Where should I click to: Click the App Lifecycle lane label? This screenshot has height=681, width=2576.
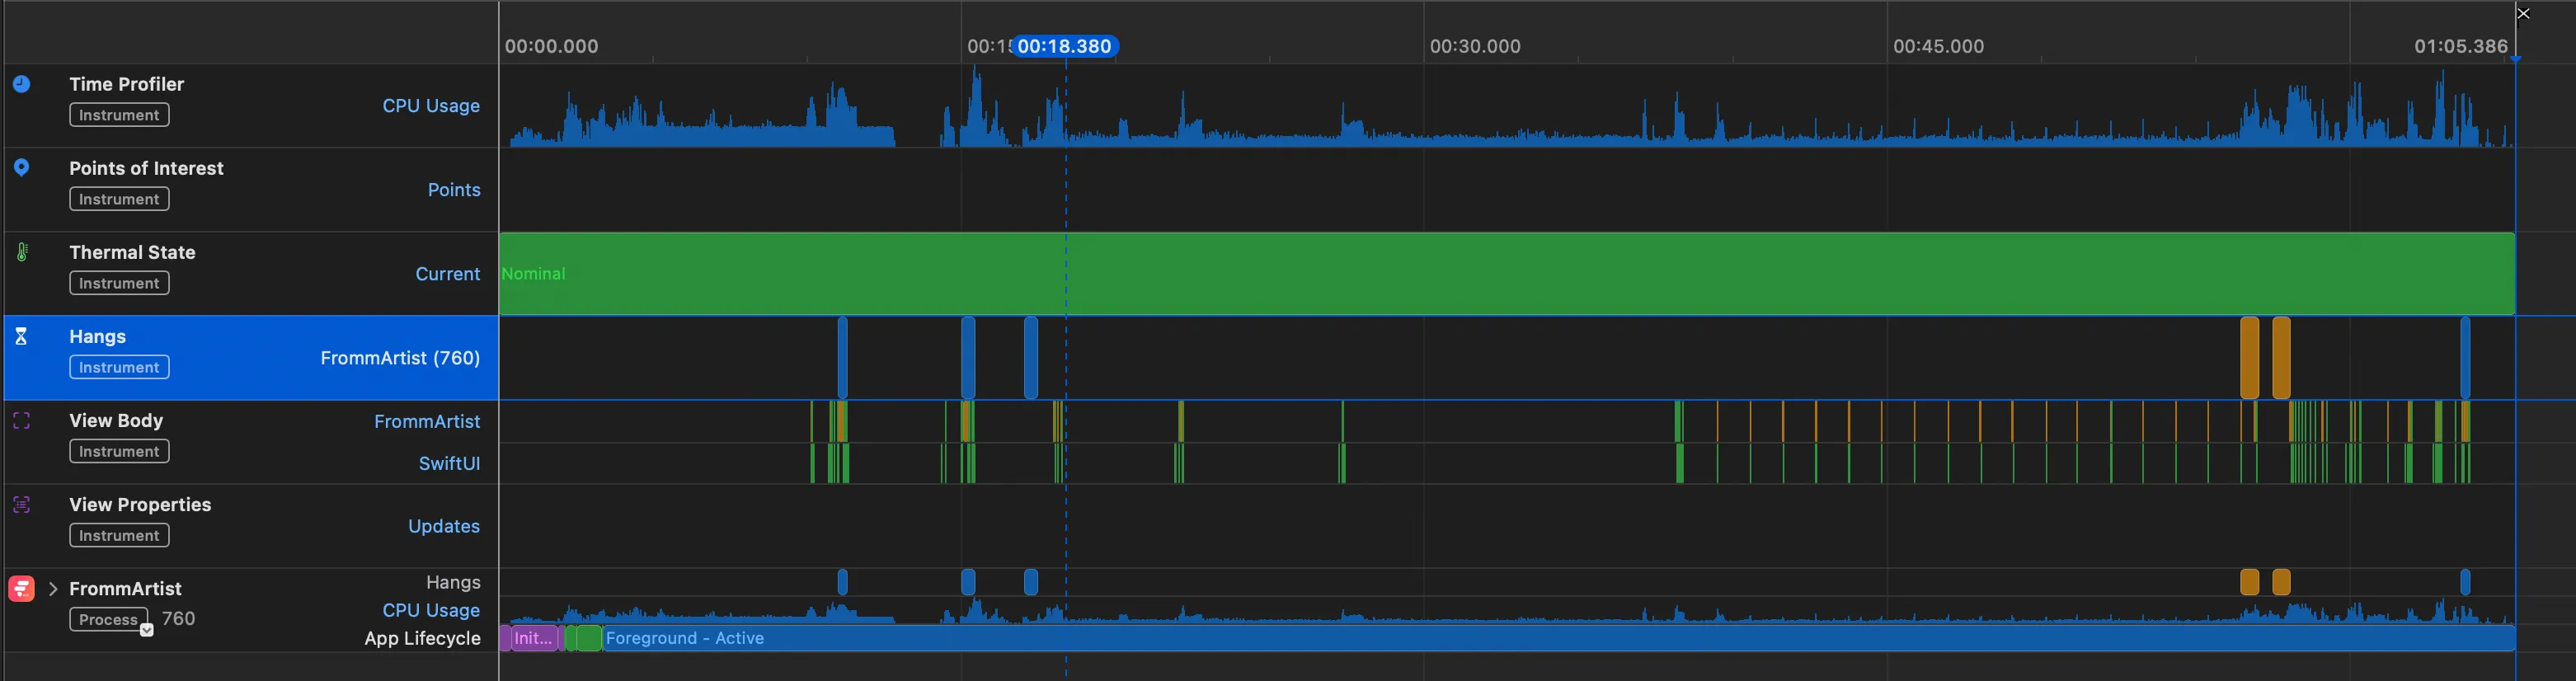pyautogui.click(x=422, y=638)
